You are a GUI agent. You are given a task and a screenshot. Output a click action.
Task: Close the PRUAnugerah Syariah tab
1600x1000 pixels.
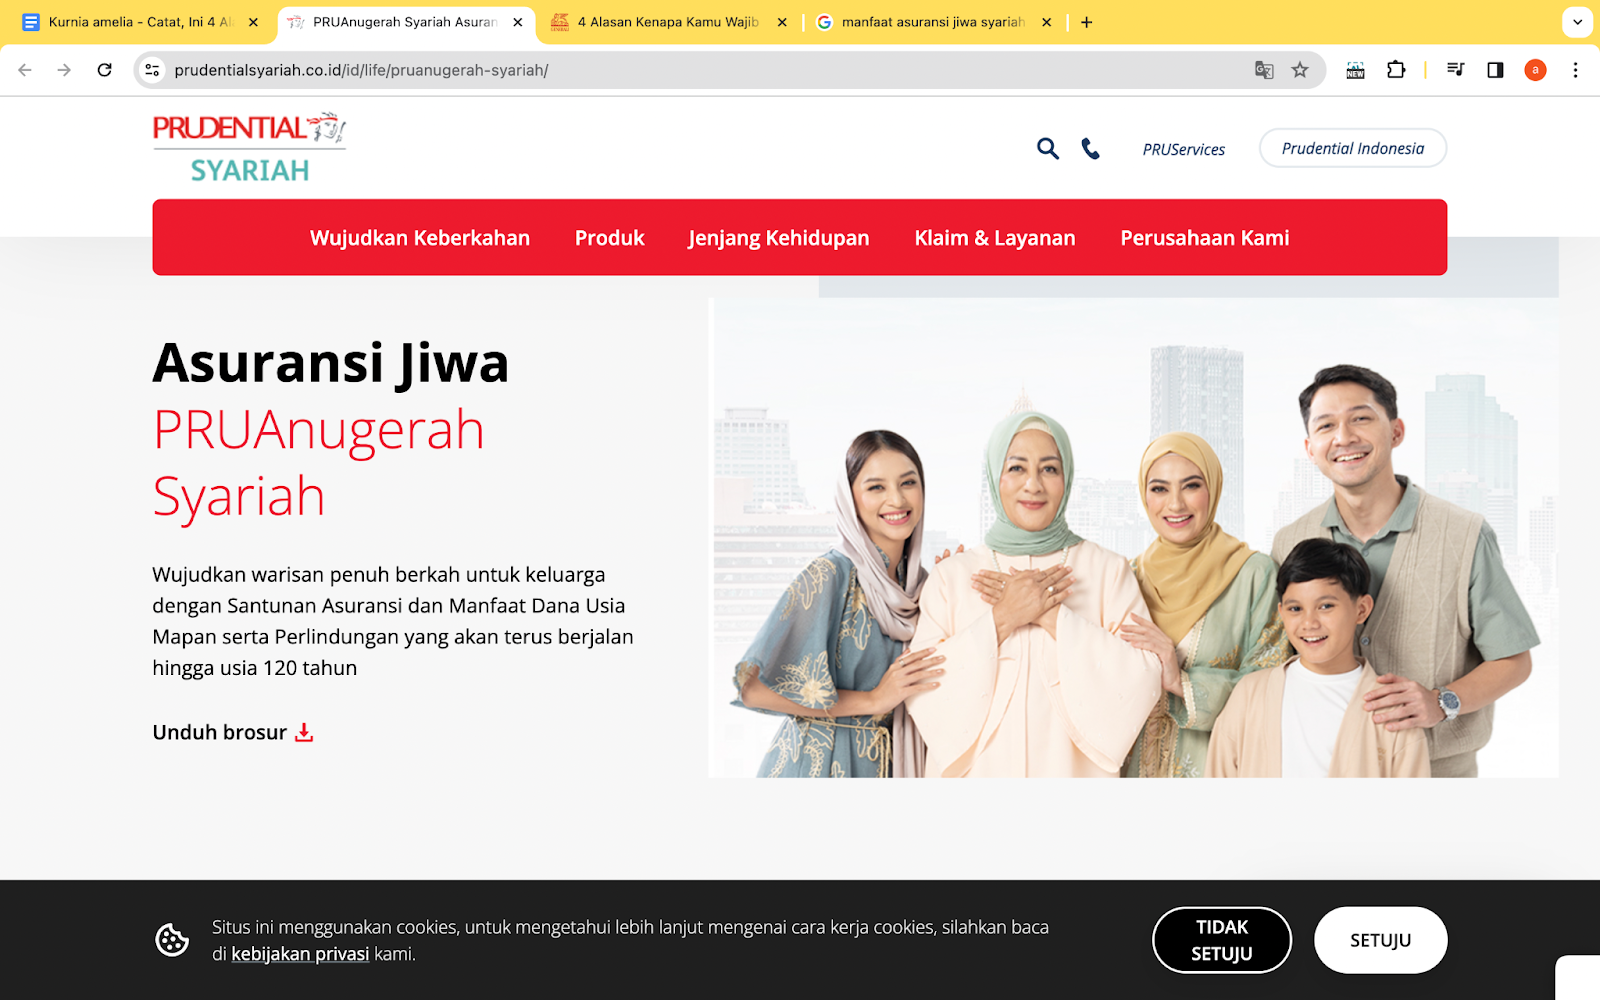click(518, 22)
